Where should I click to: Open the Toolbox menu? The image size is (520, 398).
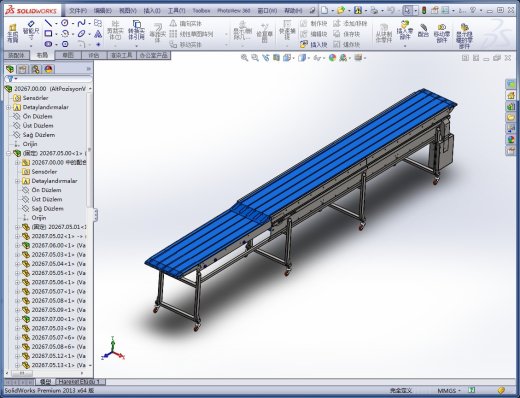click(201, 11)
